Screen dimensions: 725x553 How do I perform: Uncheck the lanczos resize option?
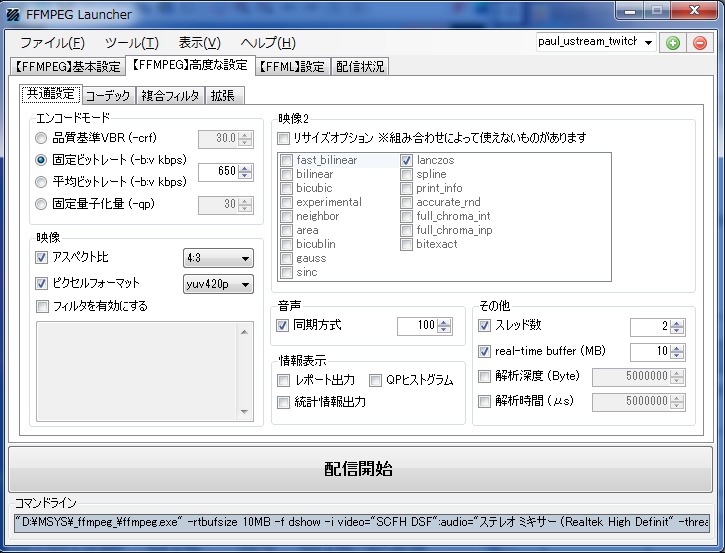pos(406,160)
